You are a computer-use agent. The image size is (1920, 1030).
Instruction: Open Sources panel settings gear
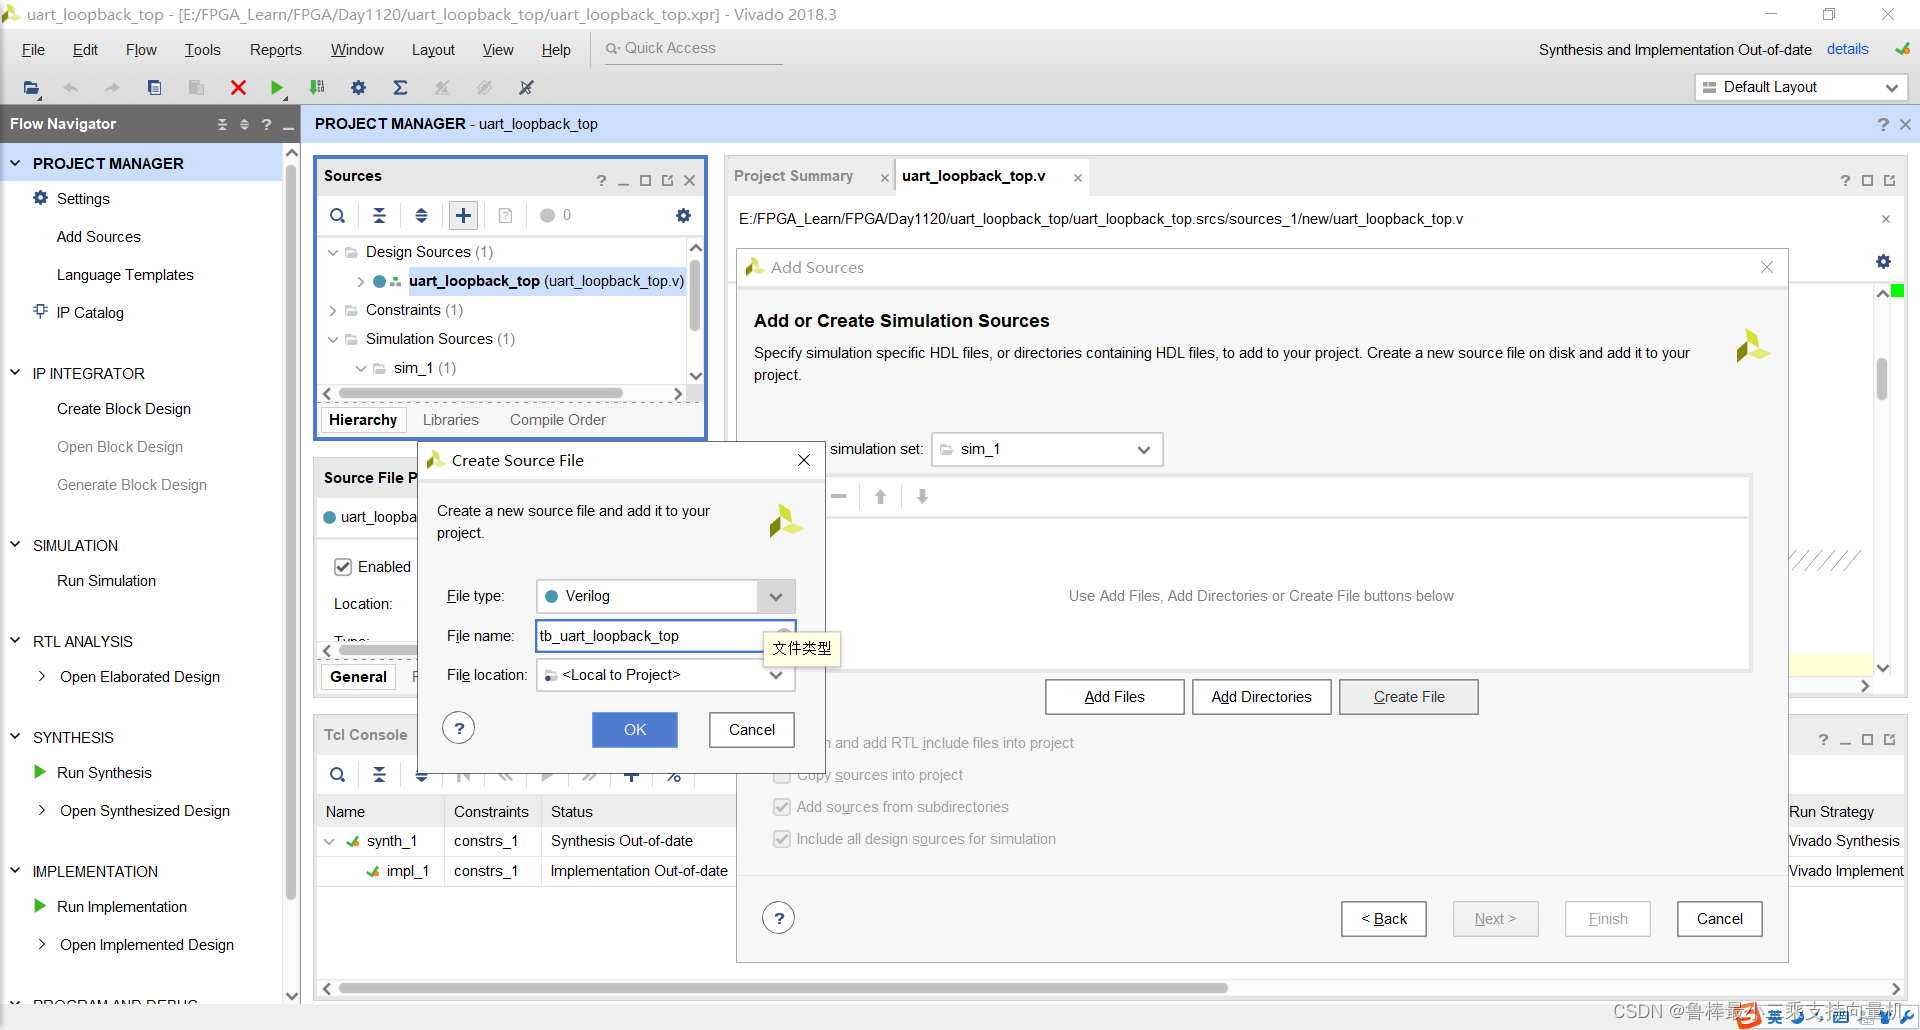click(x=683, y=215)
